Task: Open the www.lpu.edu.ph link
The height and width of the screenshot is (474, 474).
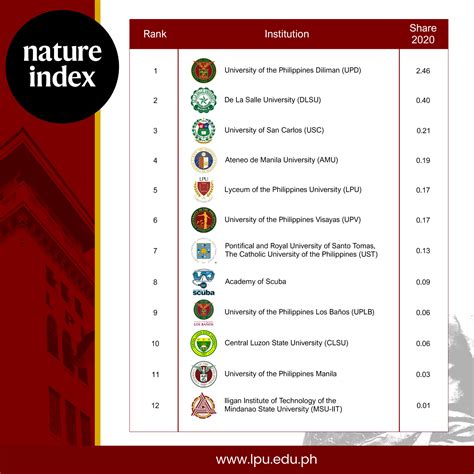Action: 266,459
